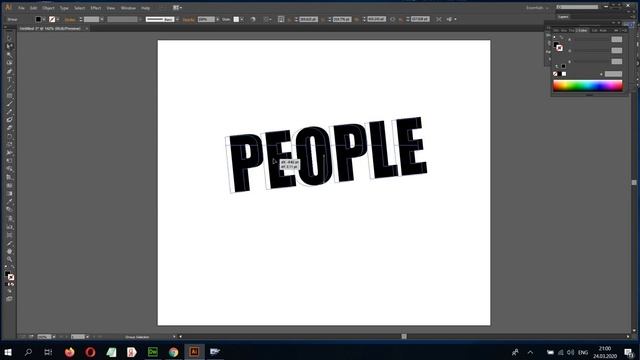Click the Stroke label in control bar
Image resolution: width=640 pixels, height=360 pixels.
70,19
